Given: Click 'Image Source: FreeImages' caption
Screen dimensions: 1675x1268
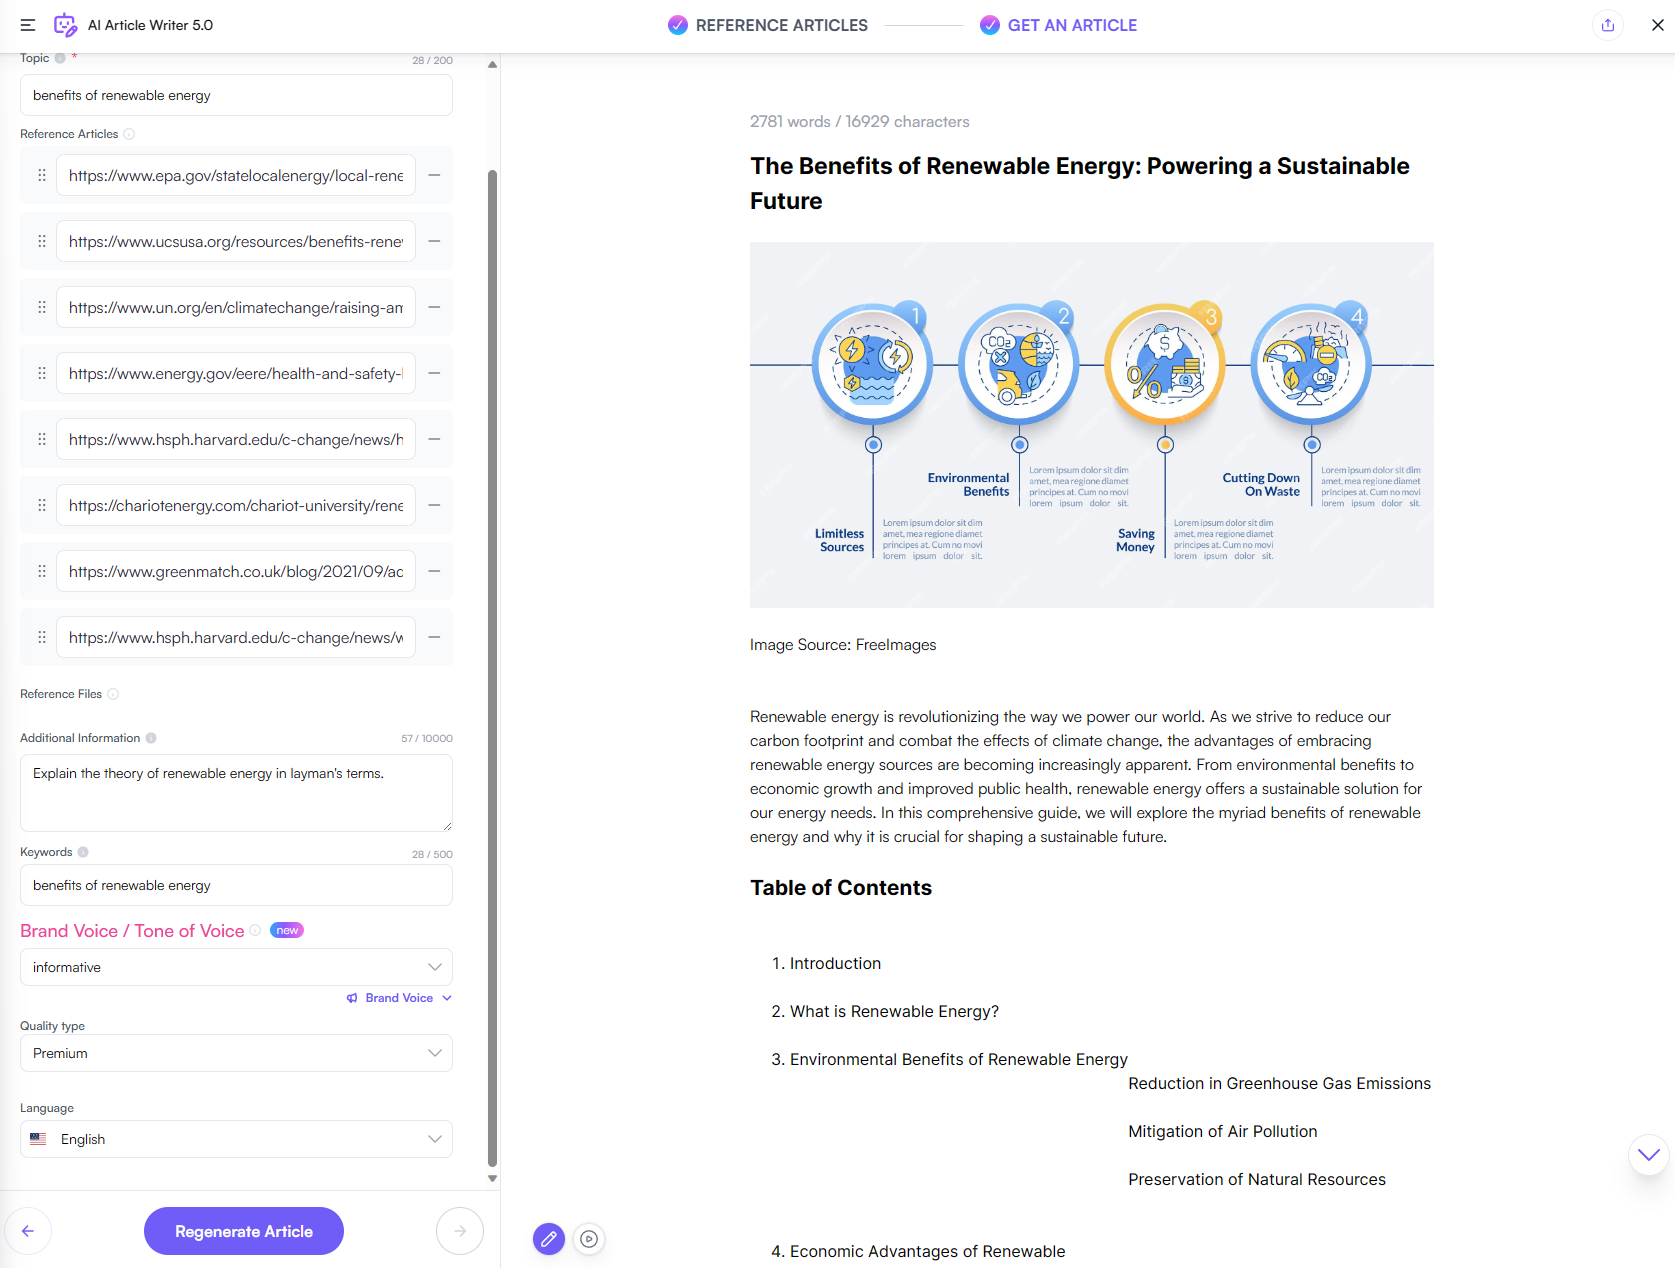Looking at the screenshot, I should [x=843, y=645].
